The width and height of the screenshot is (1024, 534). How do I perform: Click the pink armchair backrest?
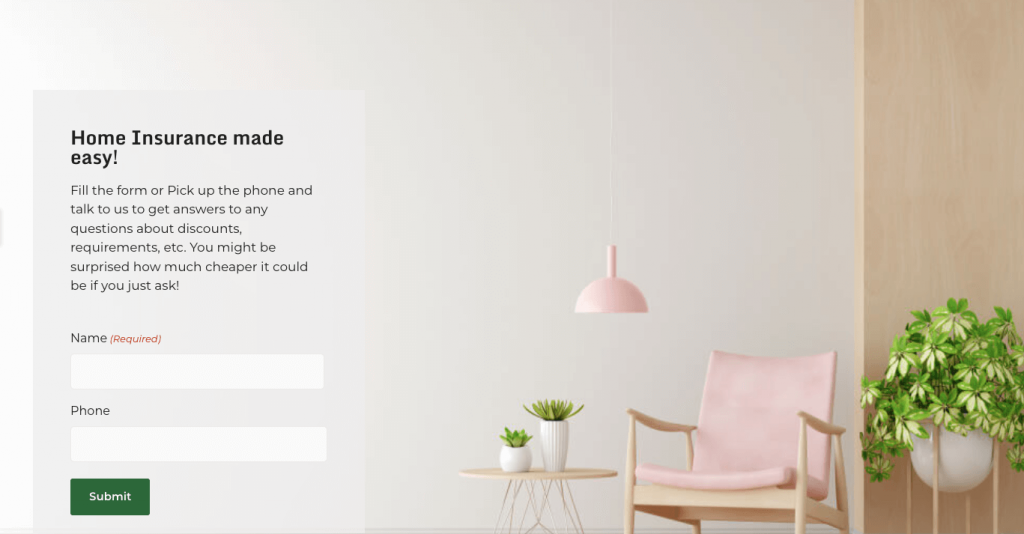coord(764,408)
